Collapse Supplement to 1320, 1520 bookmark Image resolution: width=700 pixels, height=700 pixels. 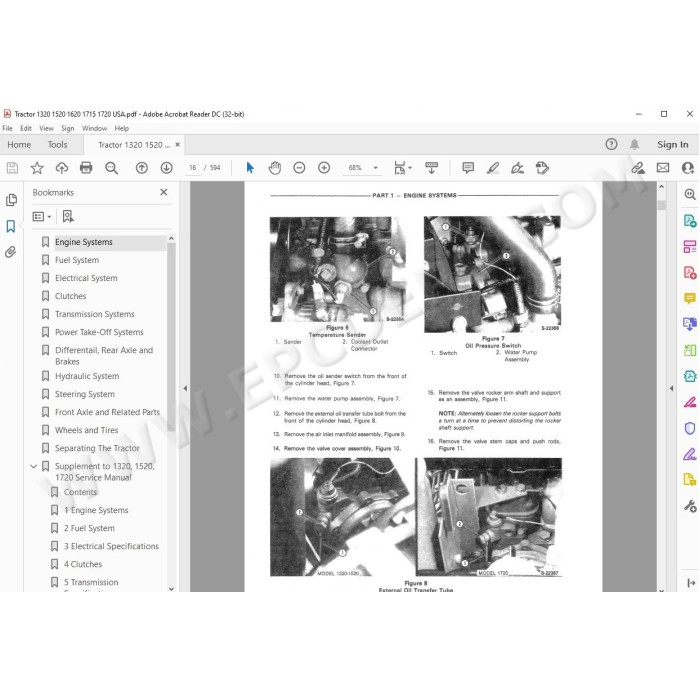[33, 466]
